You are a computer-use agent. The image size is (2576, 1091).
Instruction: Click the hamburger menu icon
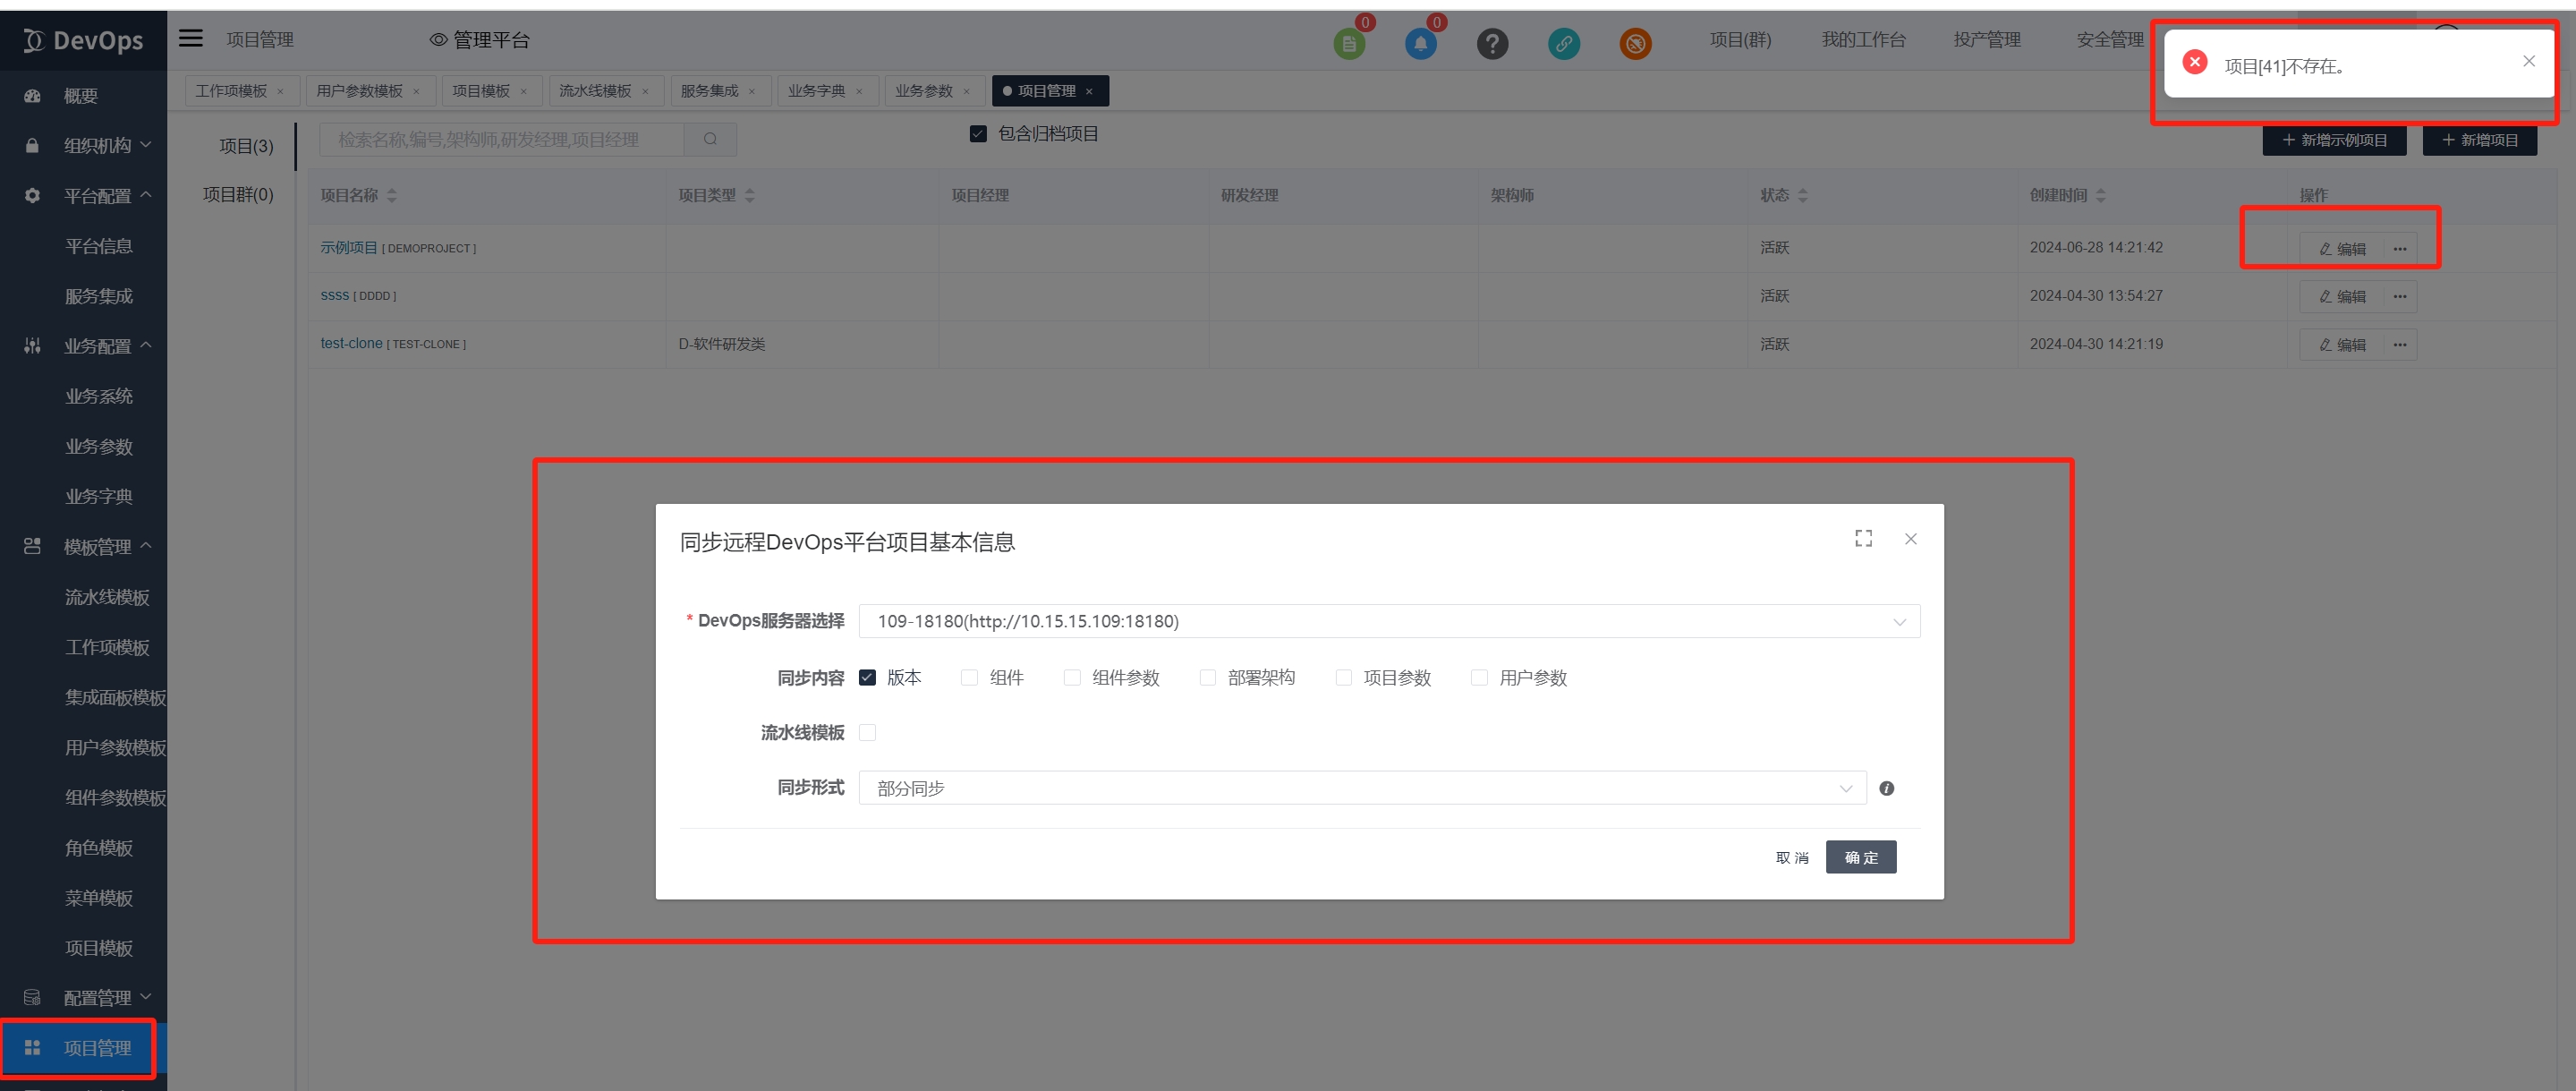(x=190, y=39)
